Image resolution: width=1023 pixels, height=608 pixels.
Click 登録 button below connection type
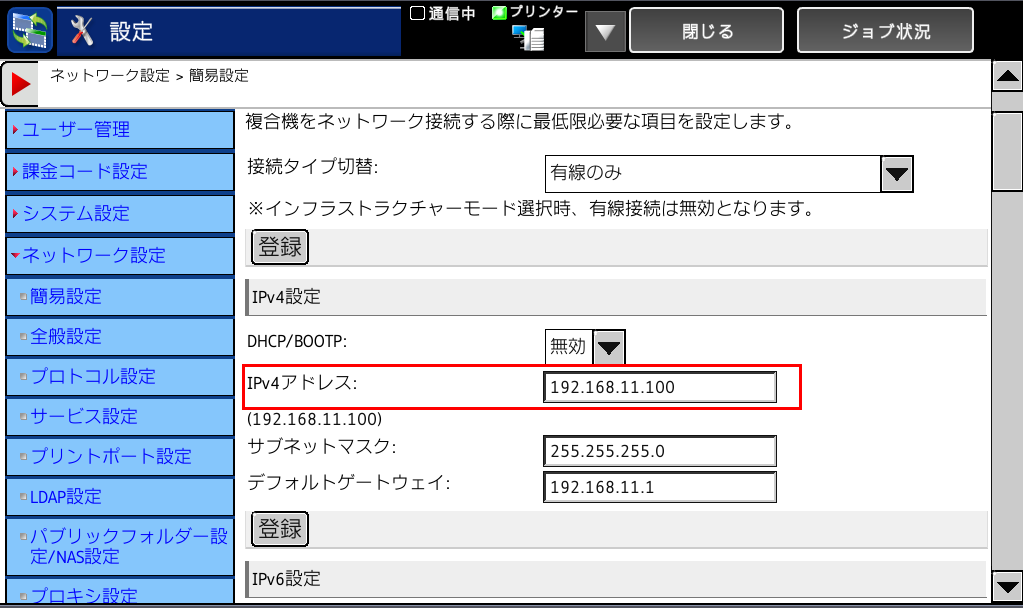279,247
